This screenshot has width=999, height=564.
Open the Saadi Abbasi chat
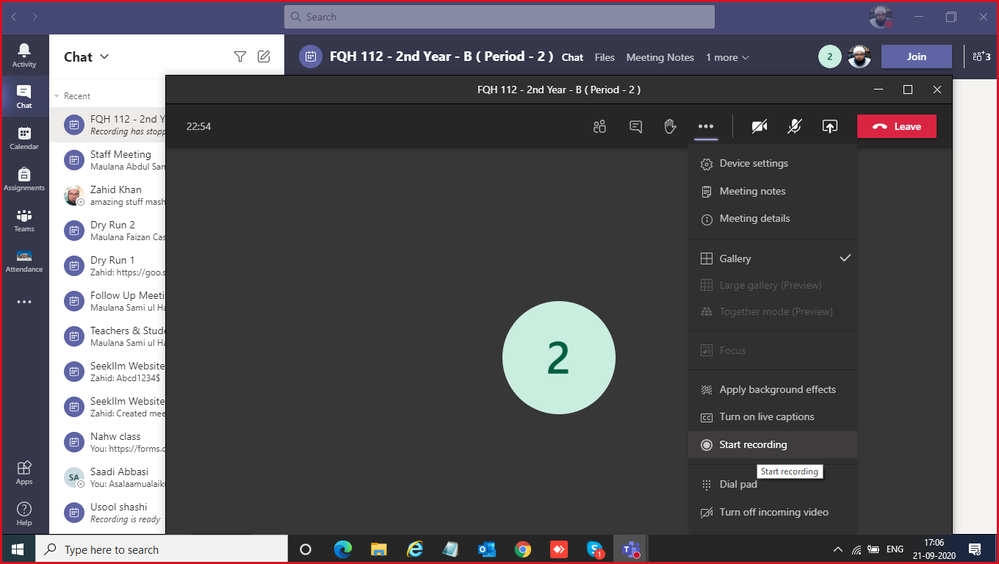pos(107,477)
